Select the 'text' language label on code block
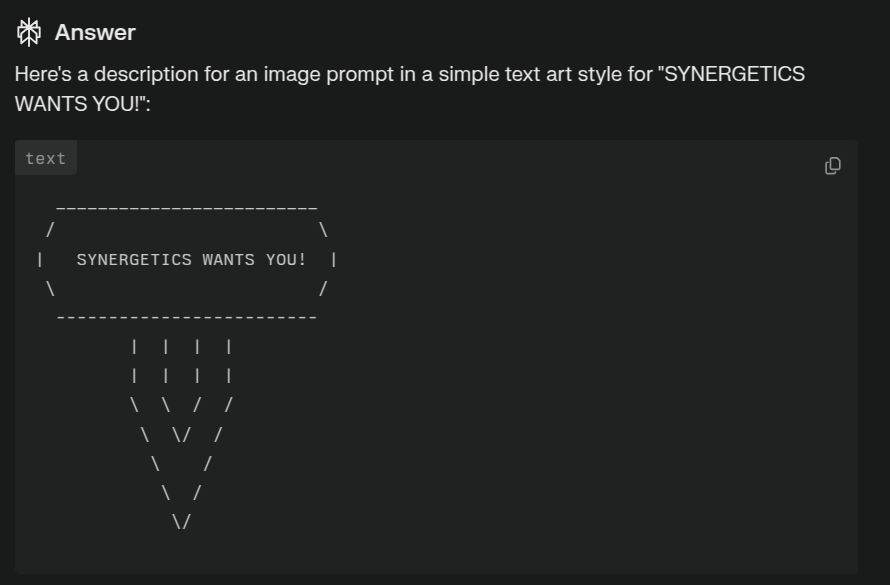The width and height of the screenshot is (890, 585). tap(45, 158)
